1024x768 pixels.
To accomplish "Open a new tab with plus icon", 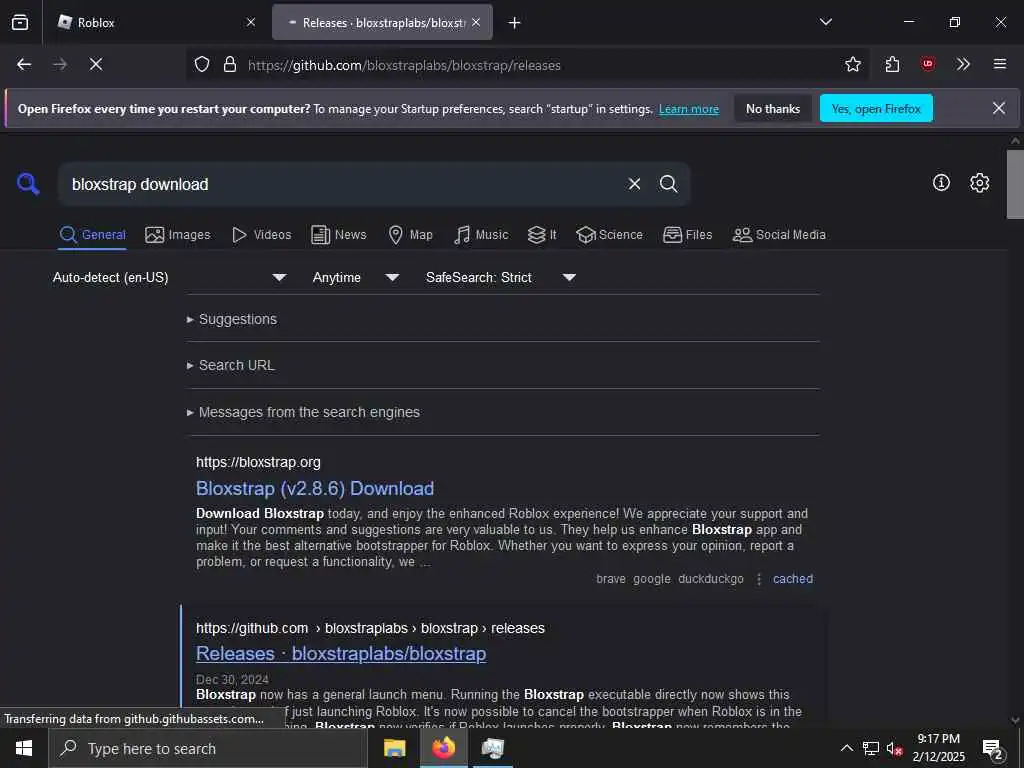I will pyautogui.click(x=515, y=23).
